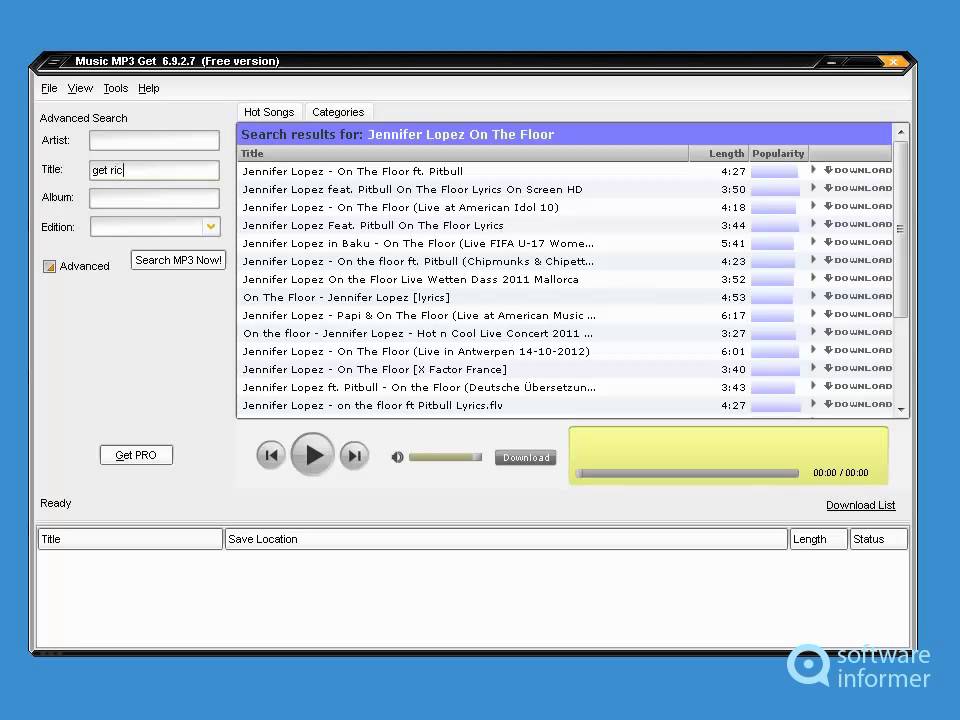
Task: Skip to previous track
Action: coord(271,456)
